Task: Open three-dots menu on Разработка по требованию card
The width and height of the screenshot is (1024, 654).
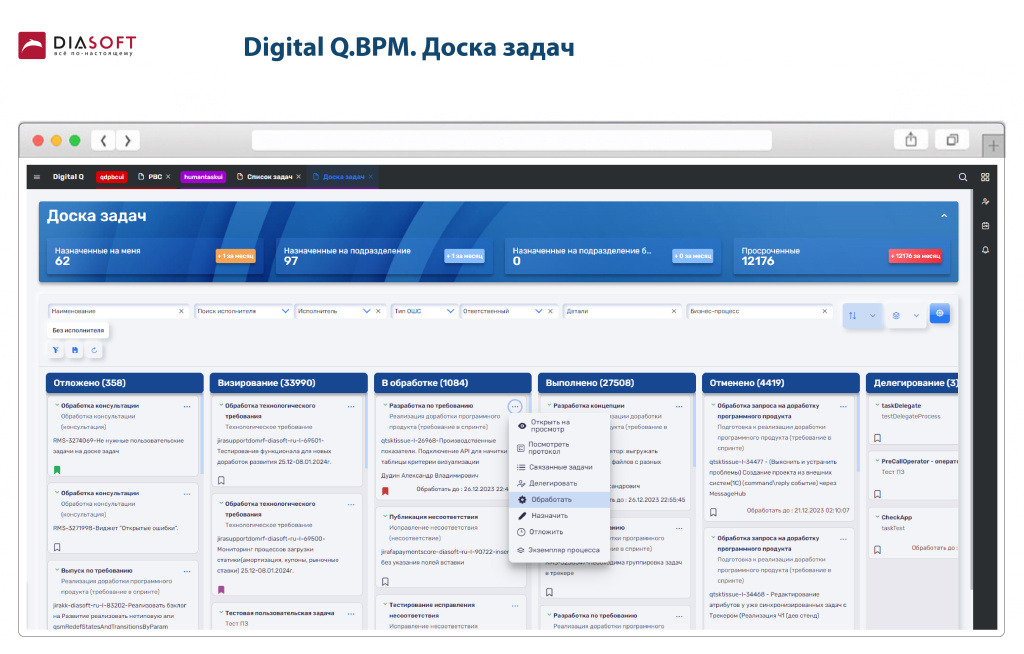Action: coord(515,406)
